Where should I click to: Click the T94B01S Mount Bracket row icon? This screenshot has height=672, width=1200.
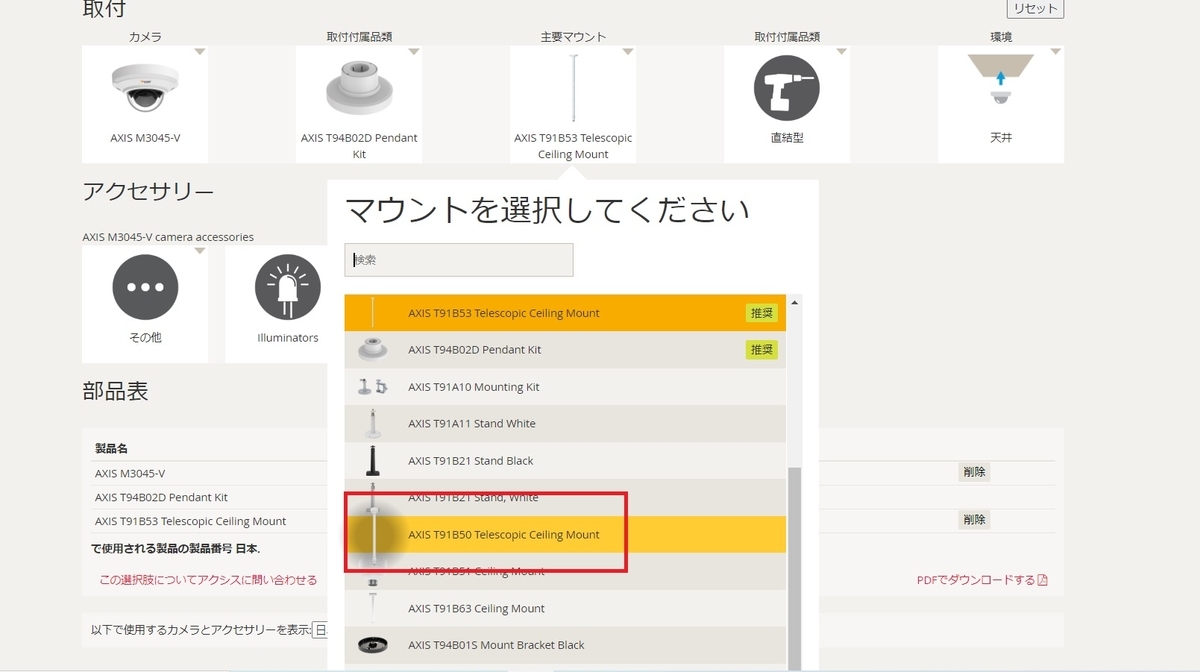(x=373, y=645)
